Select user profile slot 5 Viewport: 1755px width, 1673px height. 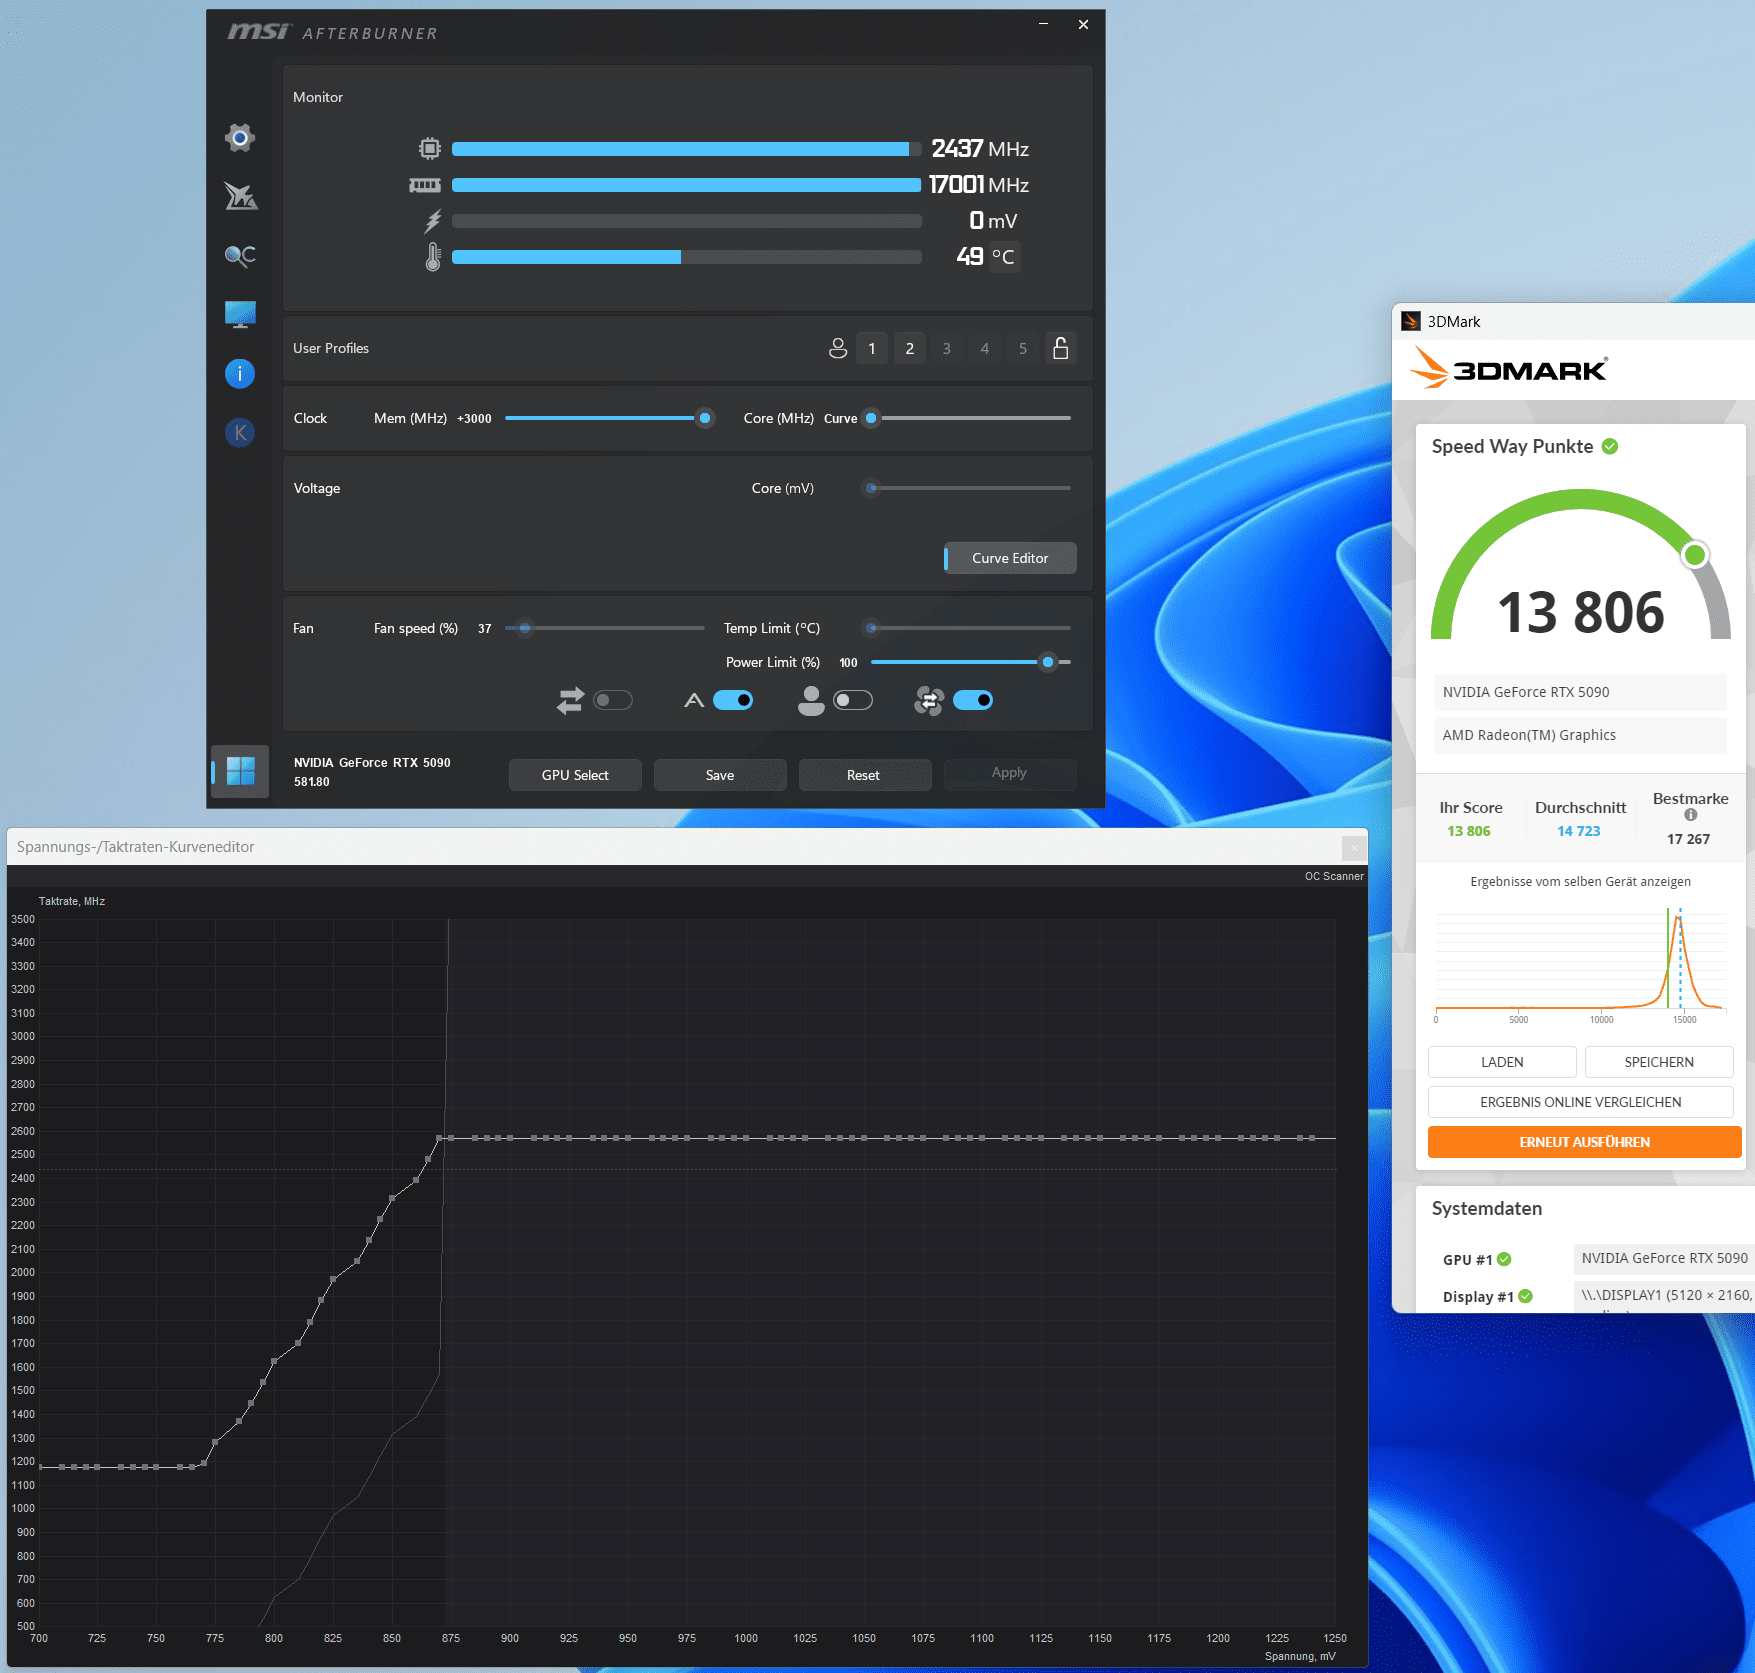[1023, 348]
